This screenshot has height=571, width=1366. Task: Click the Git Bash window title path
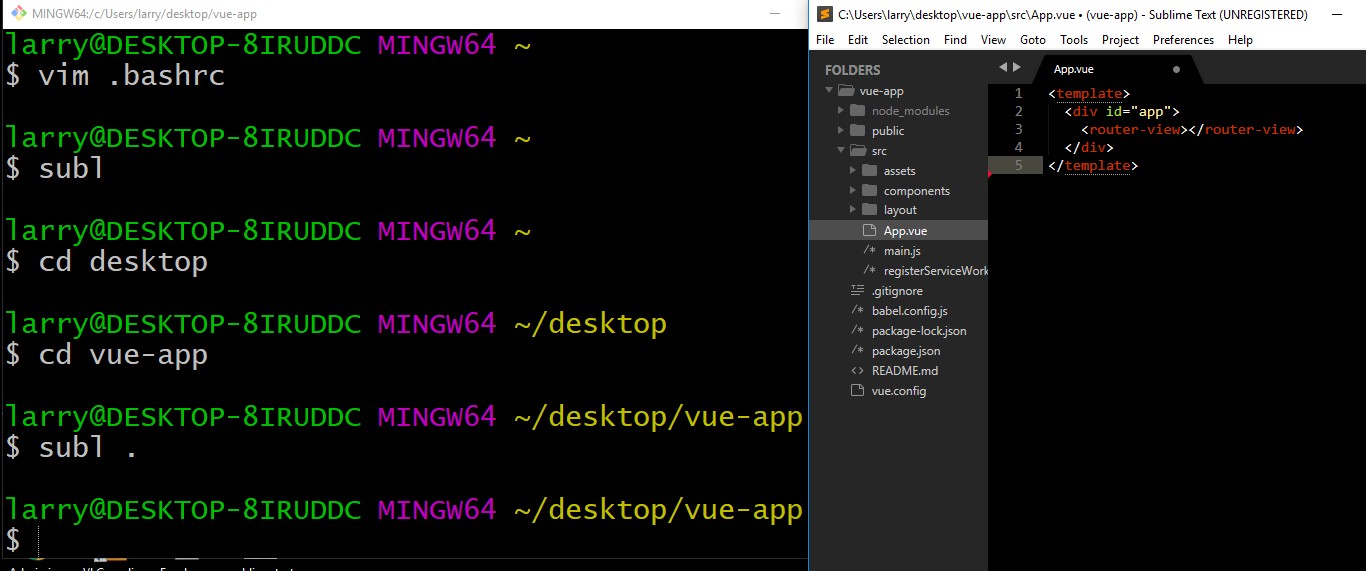tap(145, 14)
